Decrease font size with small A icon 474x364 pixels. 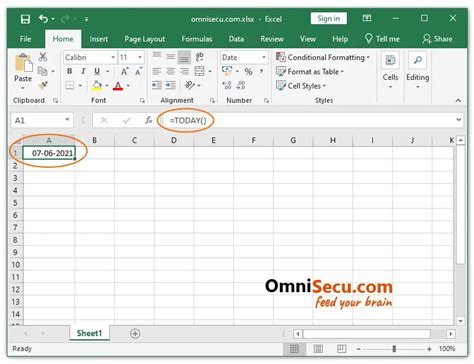[138, 71]
